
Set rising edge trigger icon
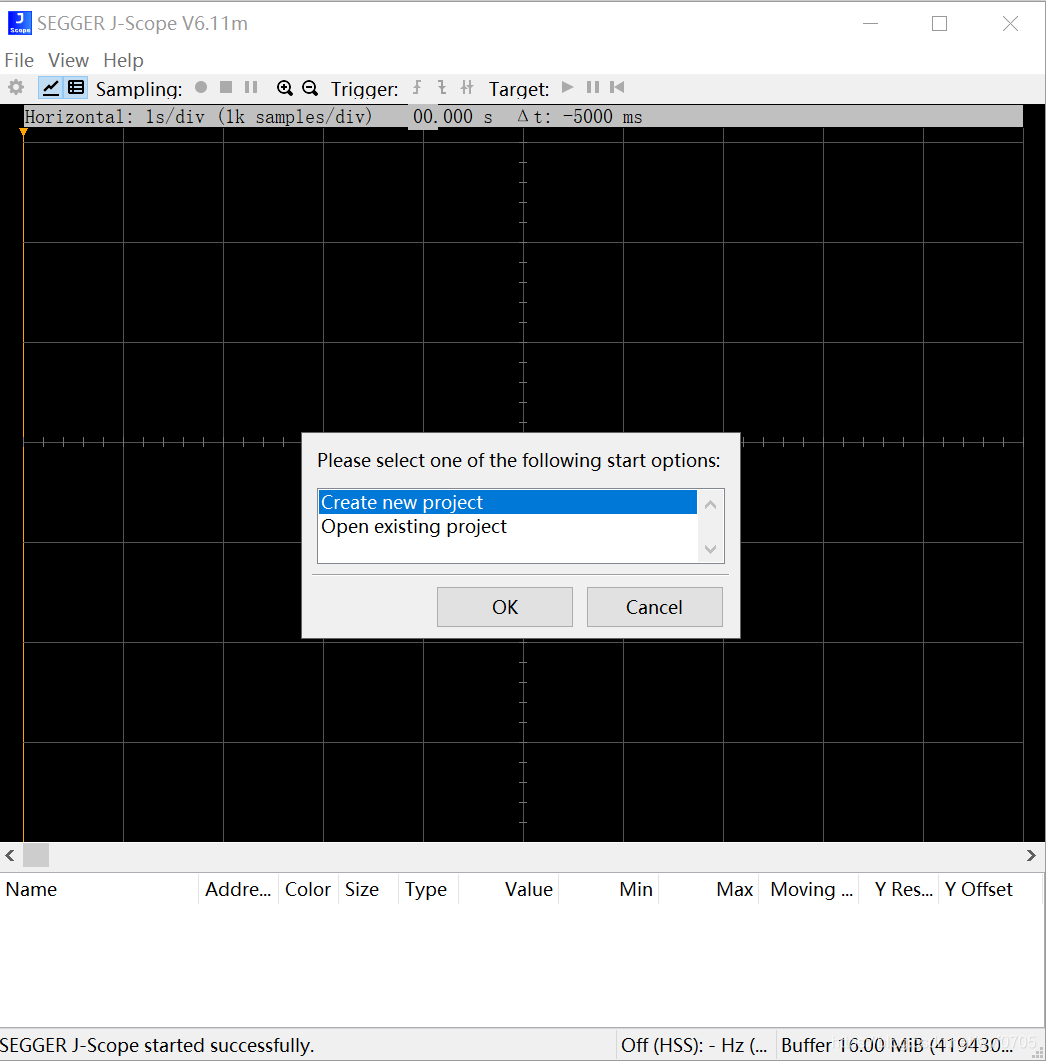pyautogui.click(x=417, y=87)
